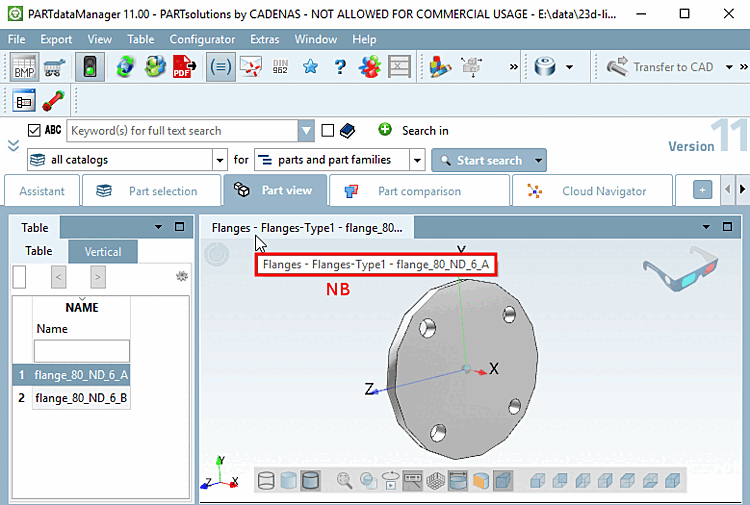The width and height of the screenshot is (750, 505).
Task: Click the globe refresh arrows icon
Action: coord(125,67)
